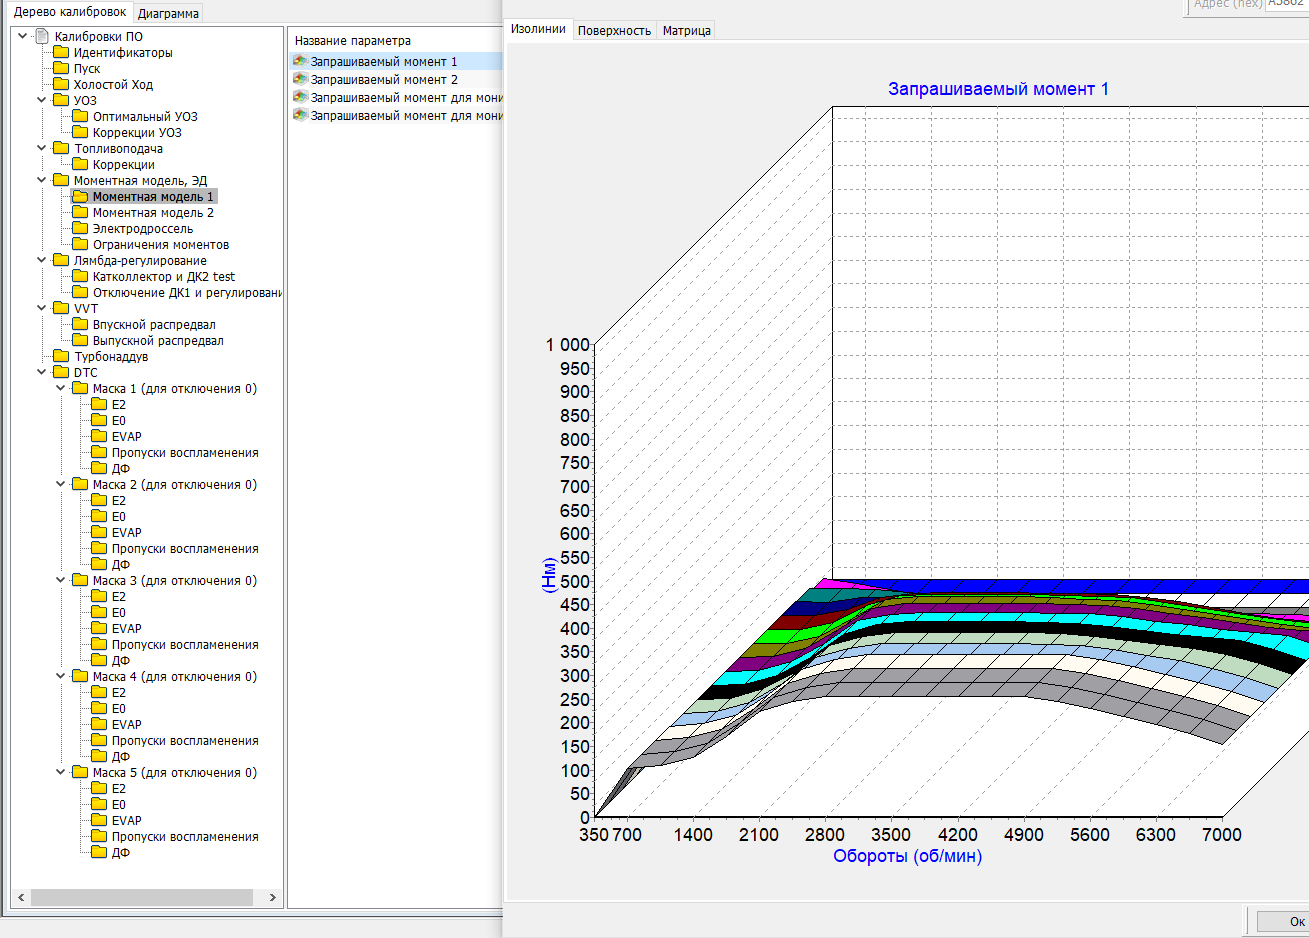Click the Холостой Ход folder icon
The height and width of the screenshot is (938, 1309).
point(61,84)
